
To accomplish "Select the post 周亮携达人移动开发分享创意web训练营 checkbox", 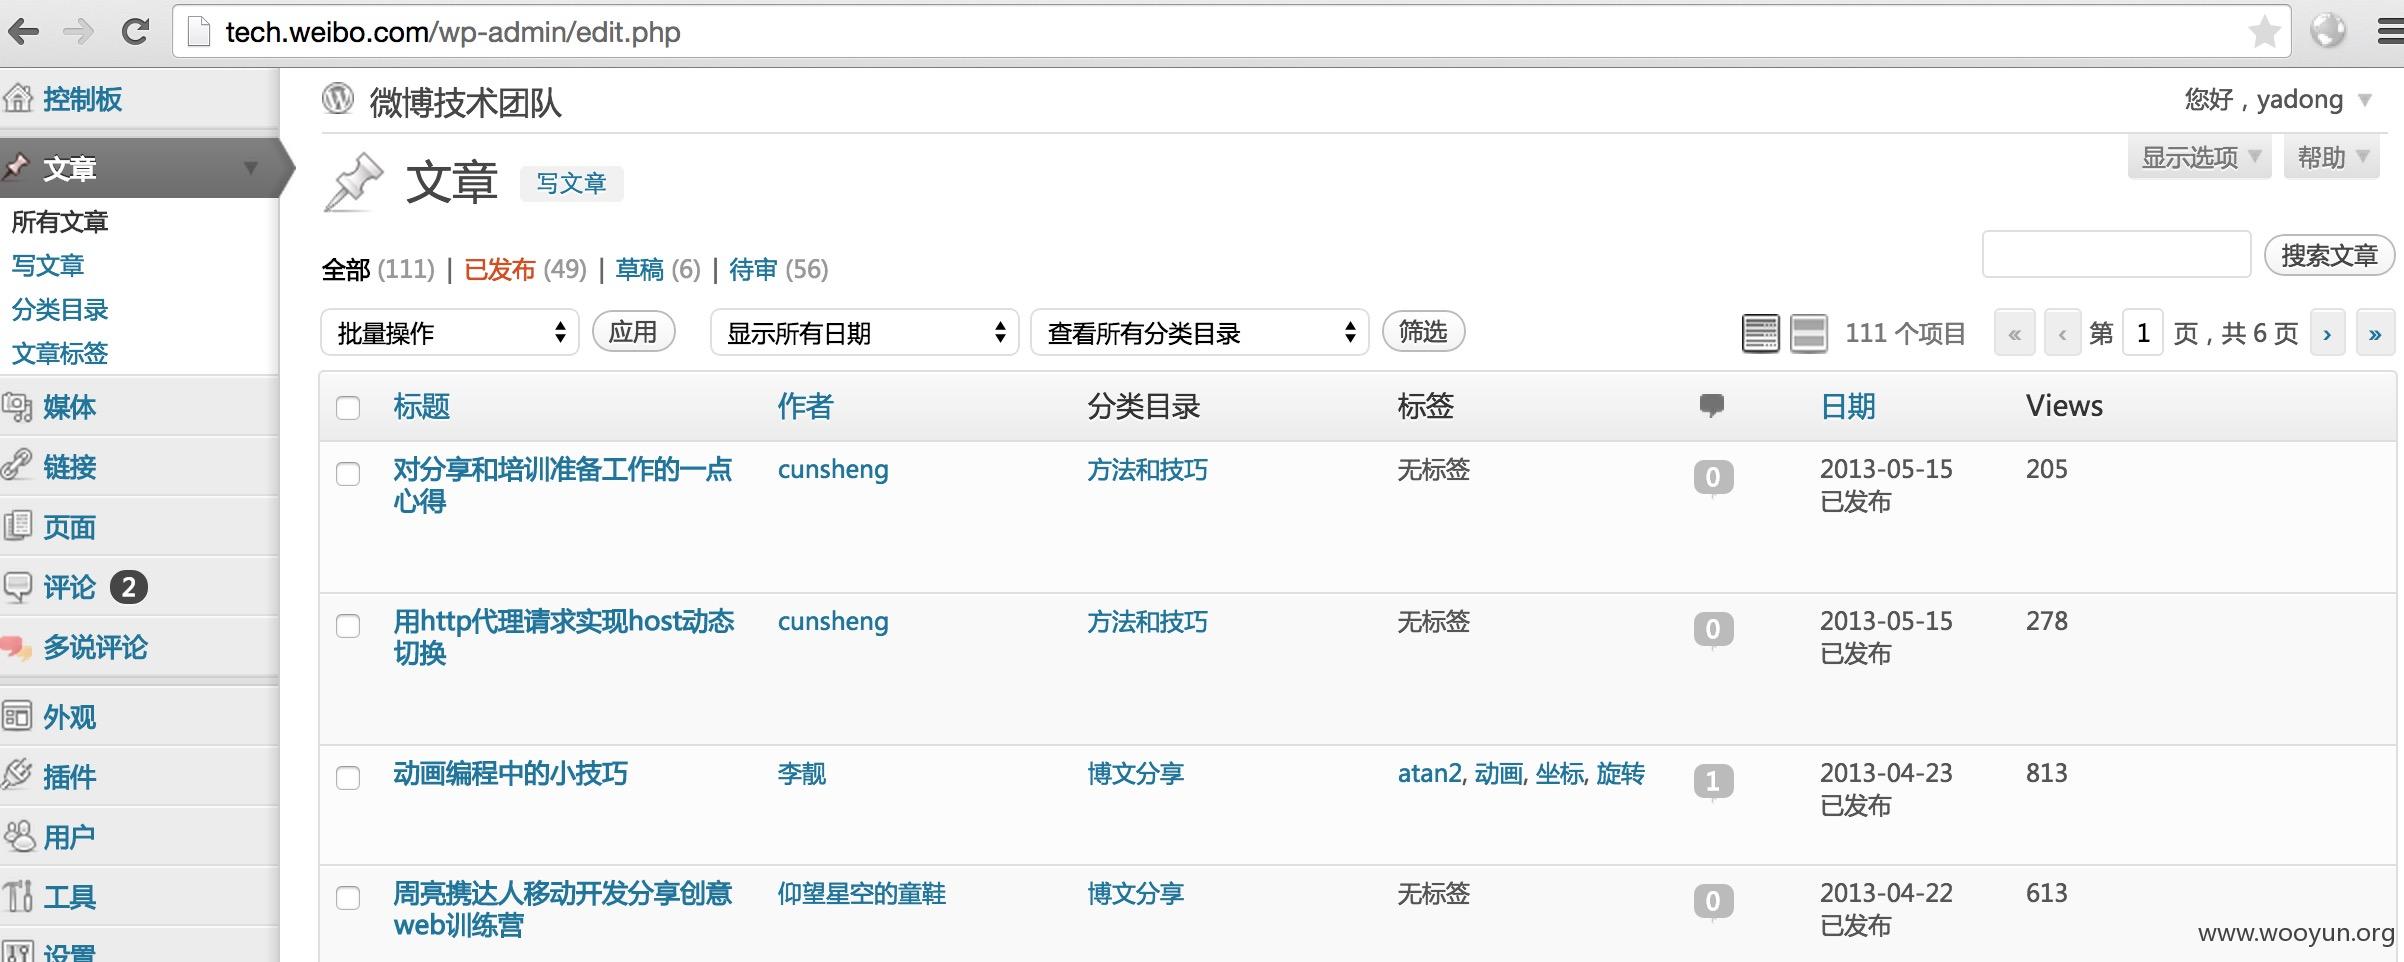I will tap(348, 897).
